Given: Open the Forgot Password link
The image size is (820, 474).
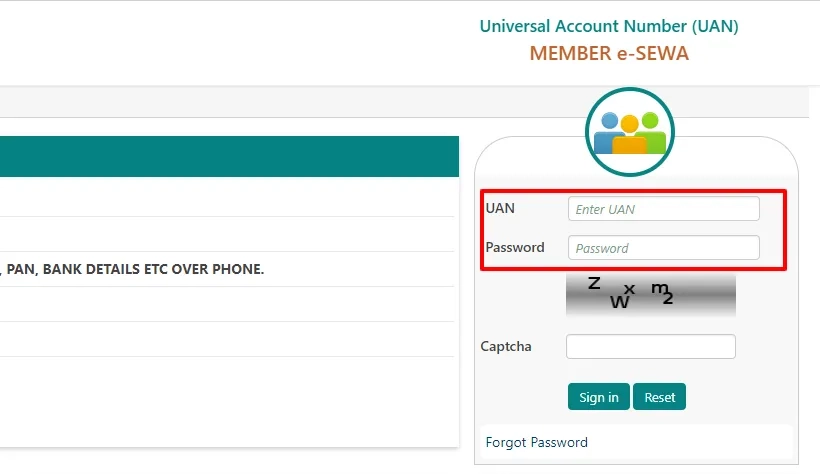Looking at the screenshot, I should click(536, 442).
